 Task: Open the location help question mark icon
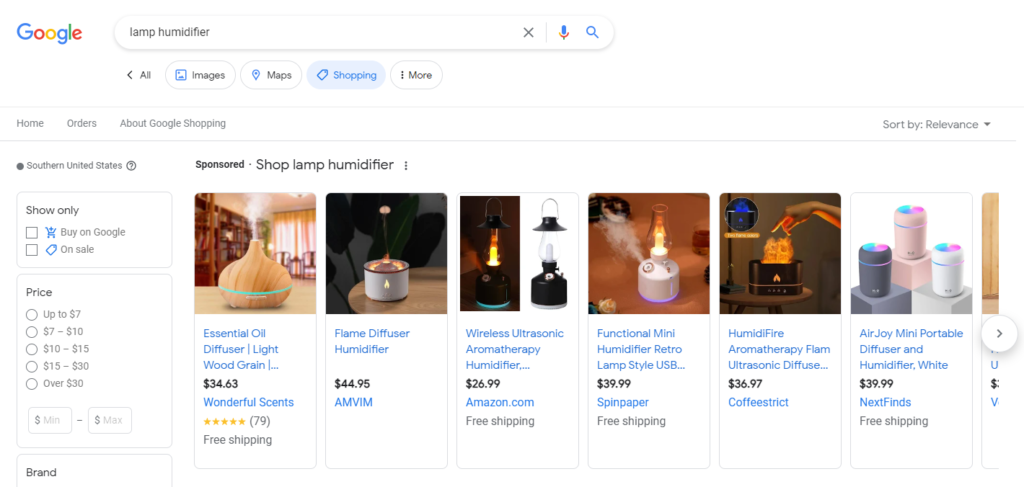131,166
